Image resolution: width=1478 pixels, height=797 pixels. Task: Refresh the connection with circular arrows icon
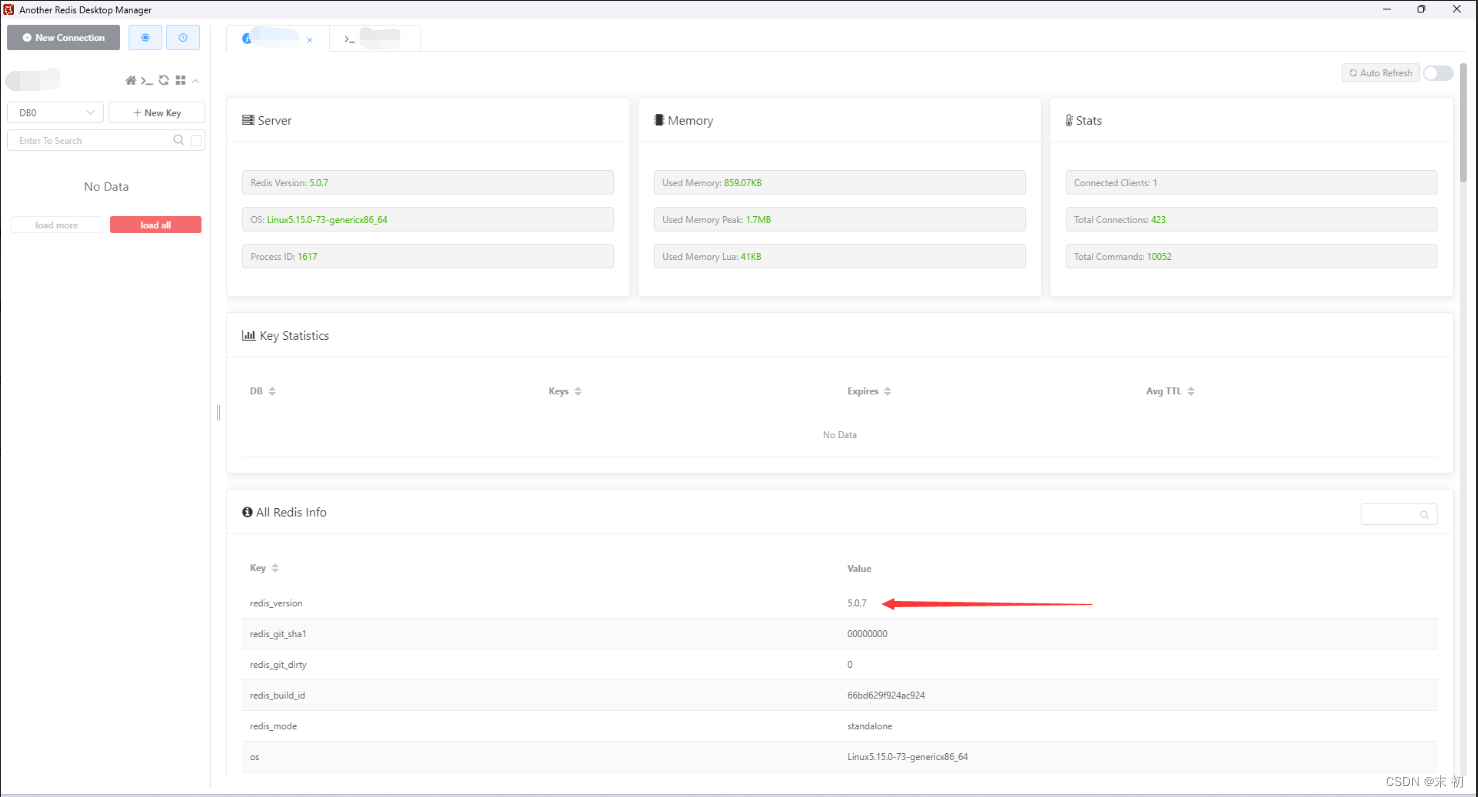[x=164, y=80]
